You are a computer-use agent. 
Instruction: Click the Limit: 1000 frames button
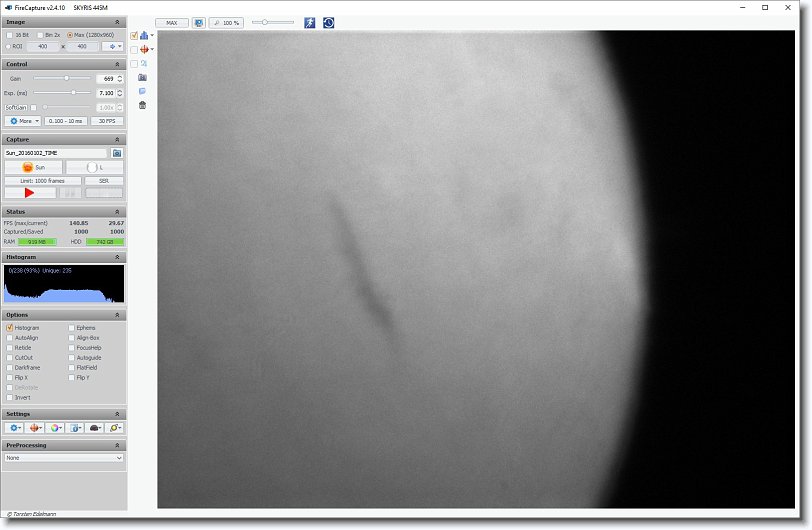coord(43,181)
